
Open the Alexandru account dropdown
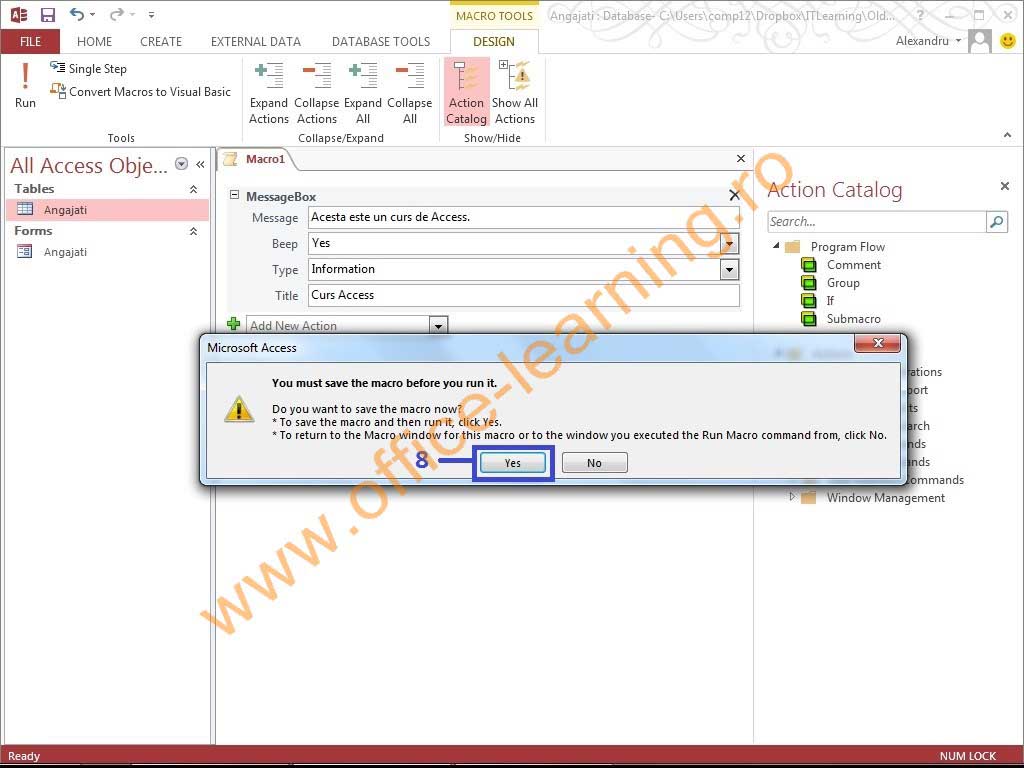(x=928, y=40)
